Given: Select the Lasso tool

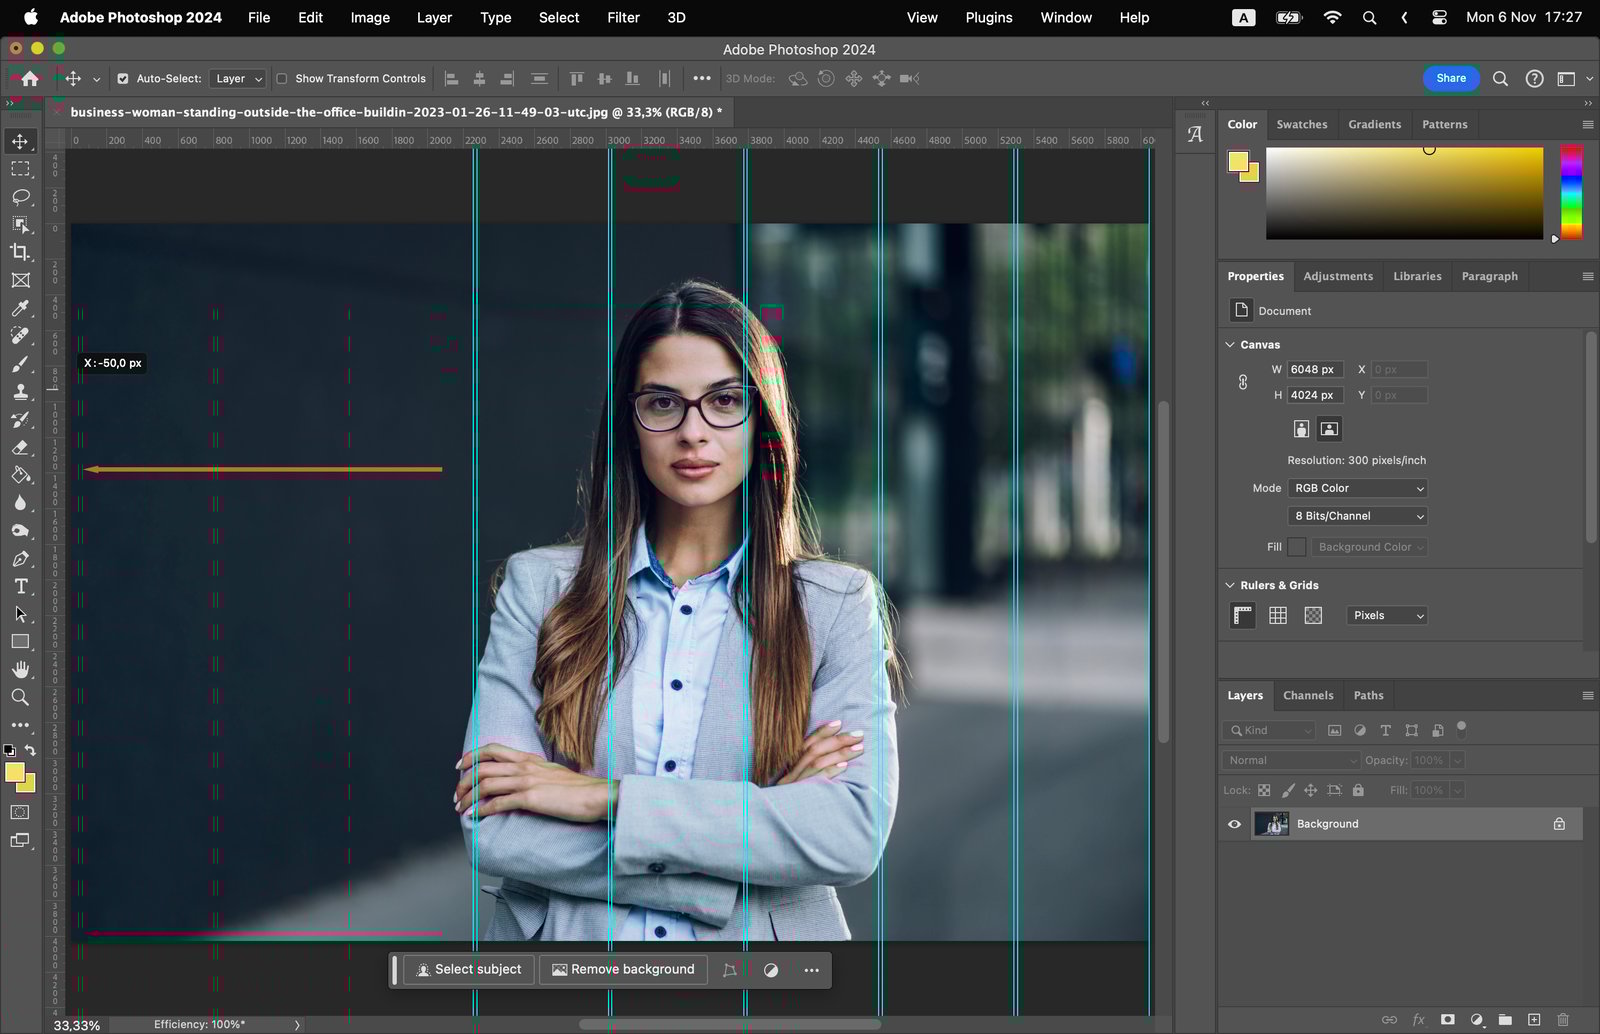Looking at the screenshot, I should click(20, 197).
